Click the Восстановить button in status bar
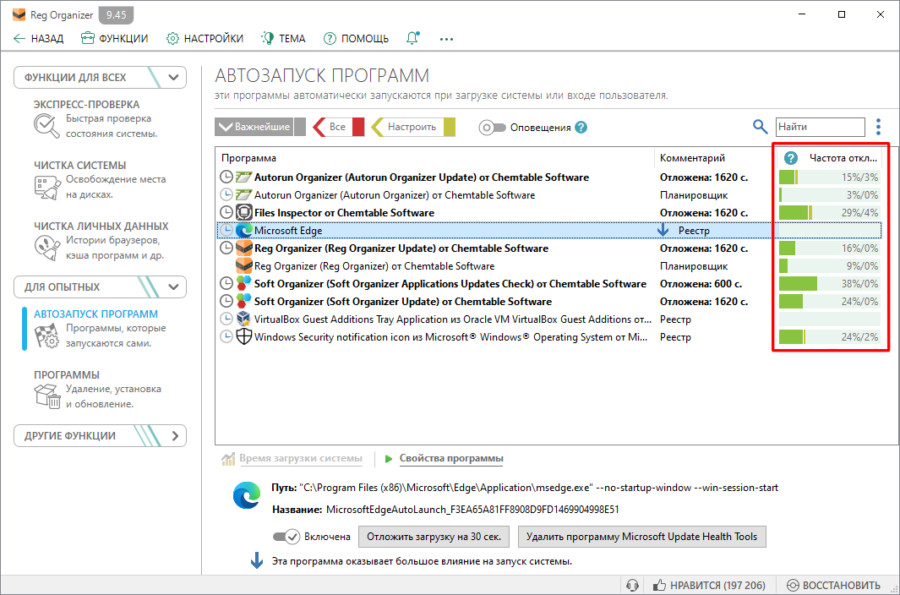 (833, 585)
